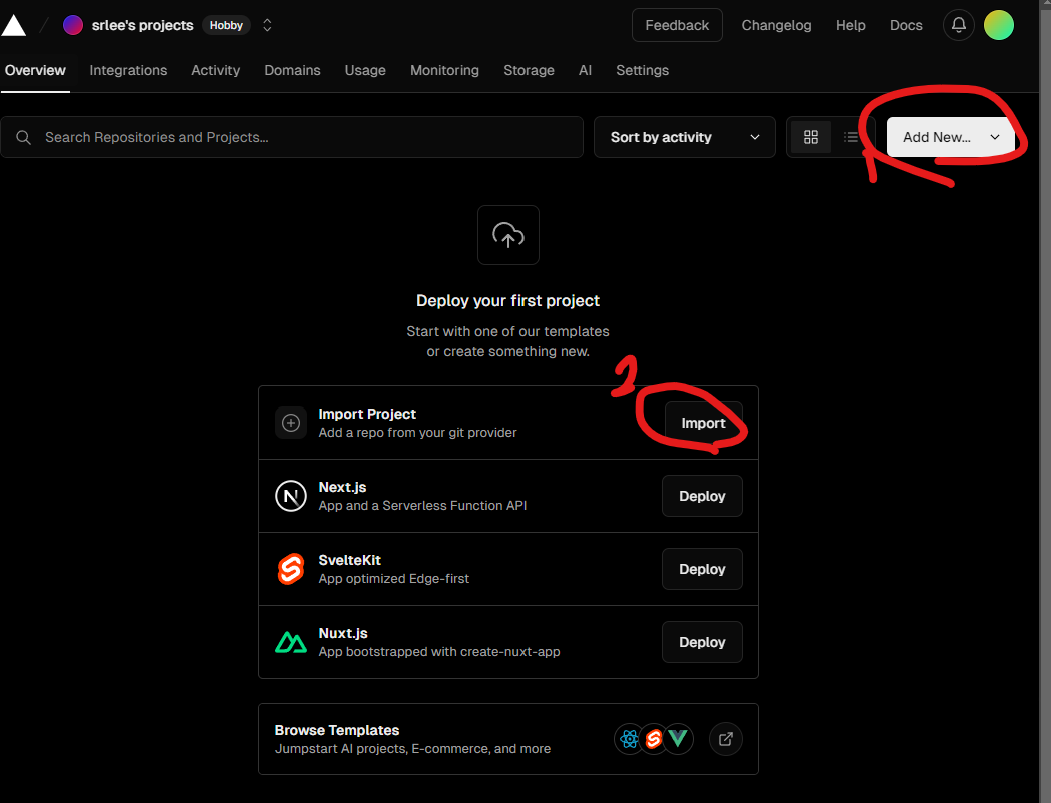Click the Svelte logo in Browse Templates
Screen dimensions: 1051x803
coord(654,739)
